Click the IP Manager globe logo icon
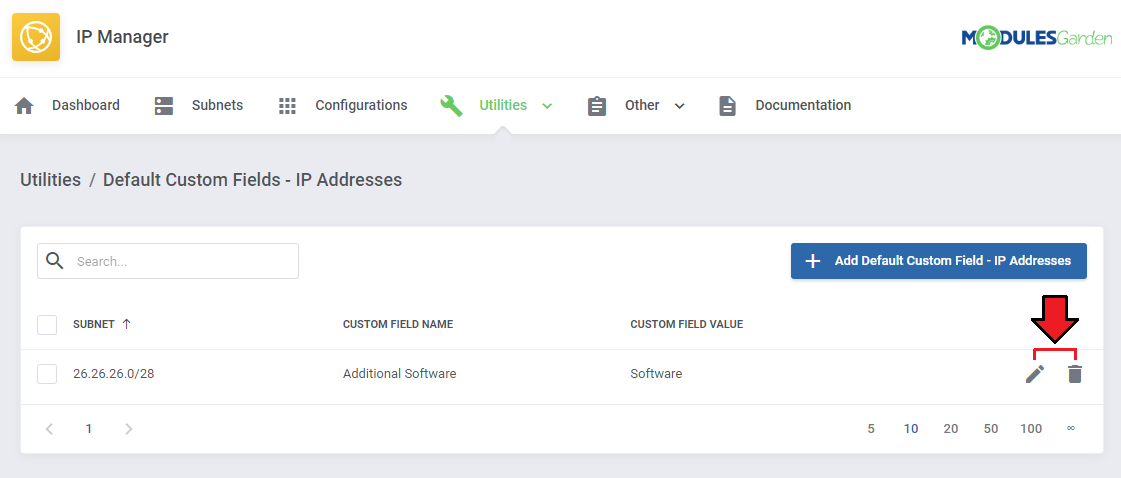 pyautogui.click(x=36, y=36)
